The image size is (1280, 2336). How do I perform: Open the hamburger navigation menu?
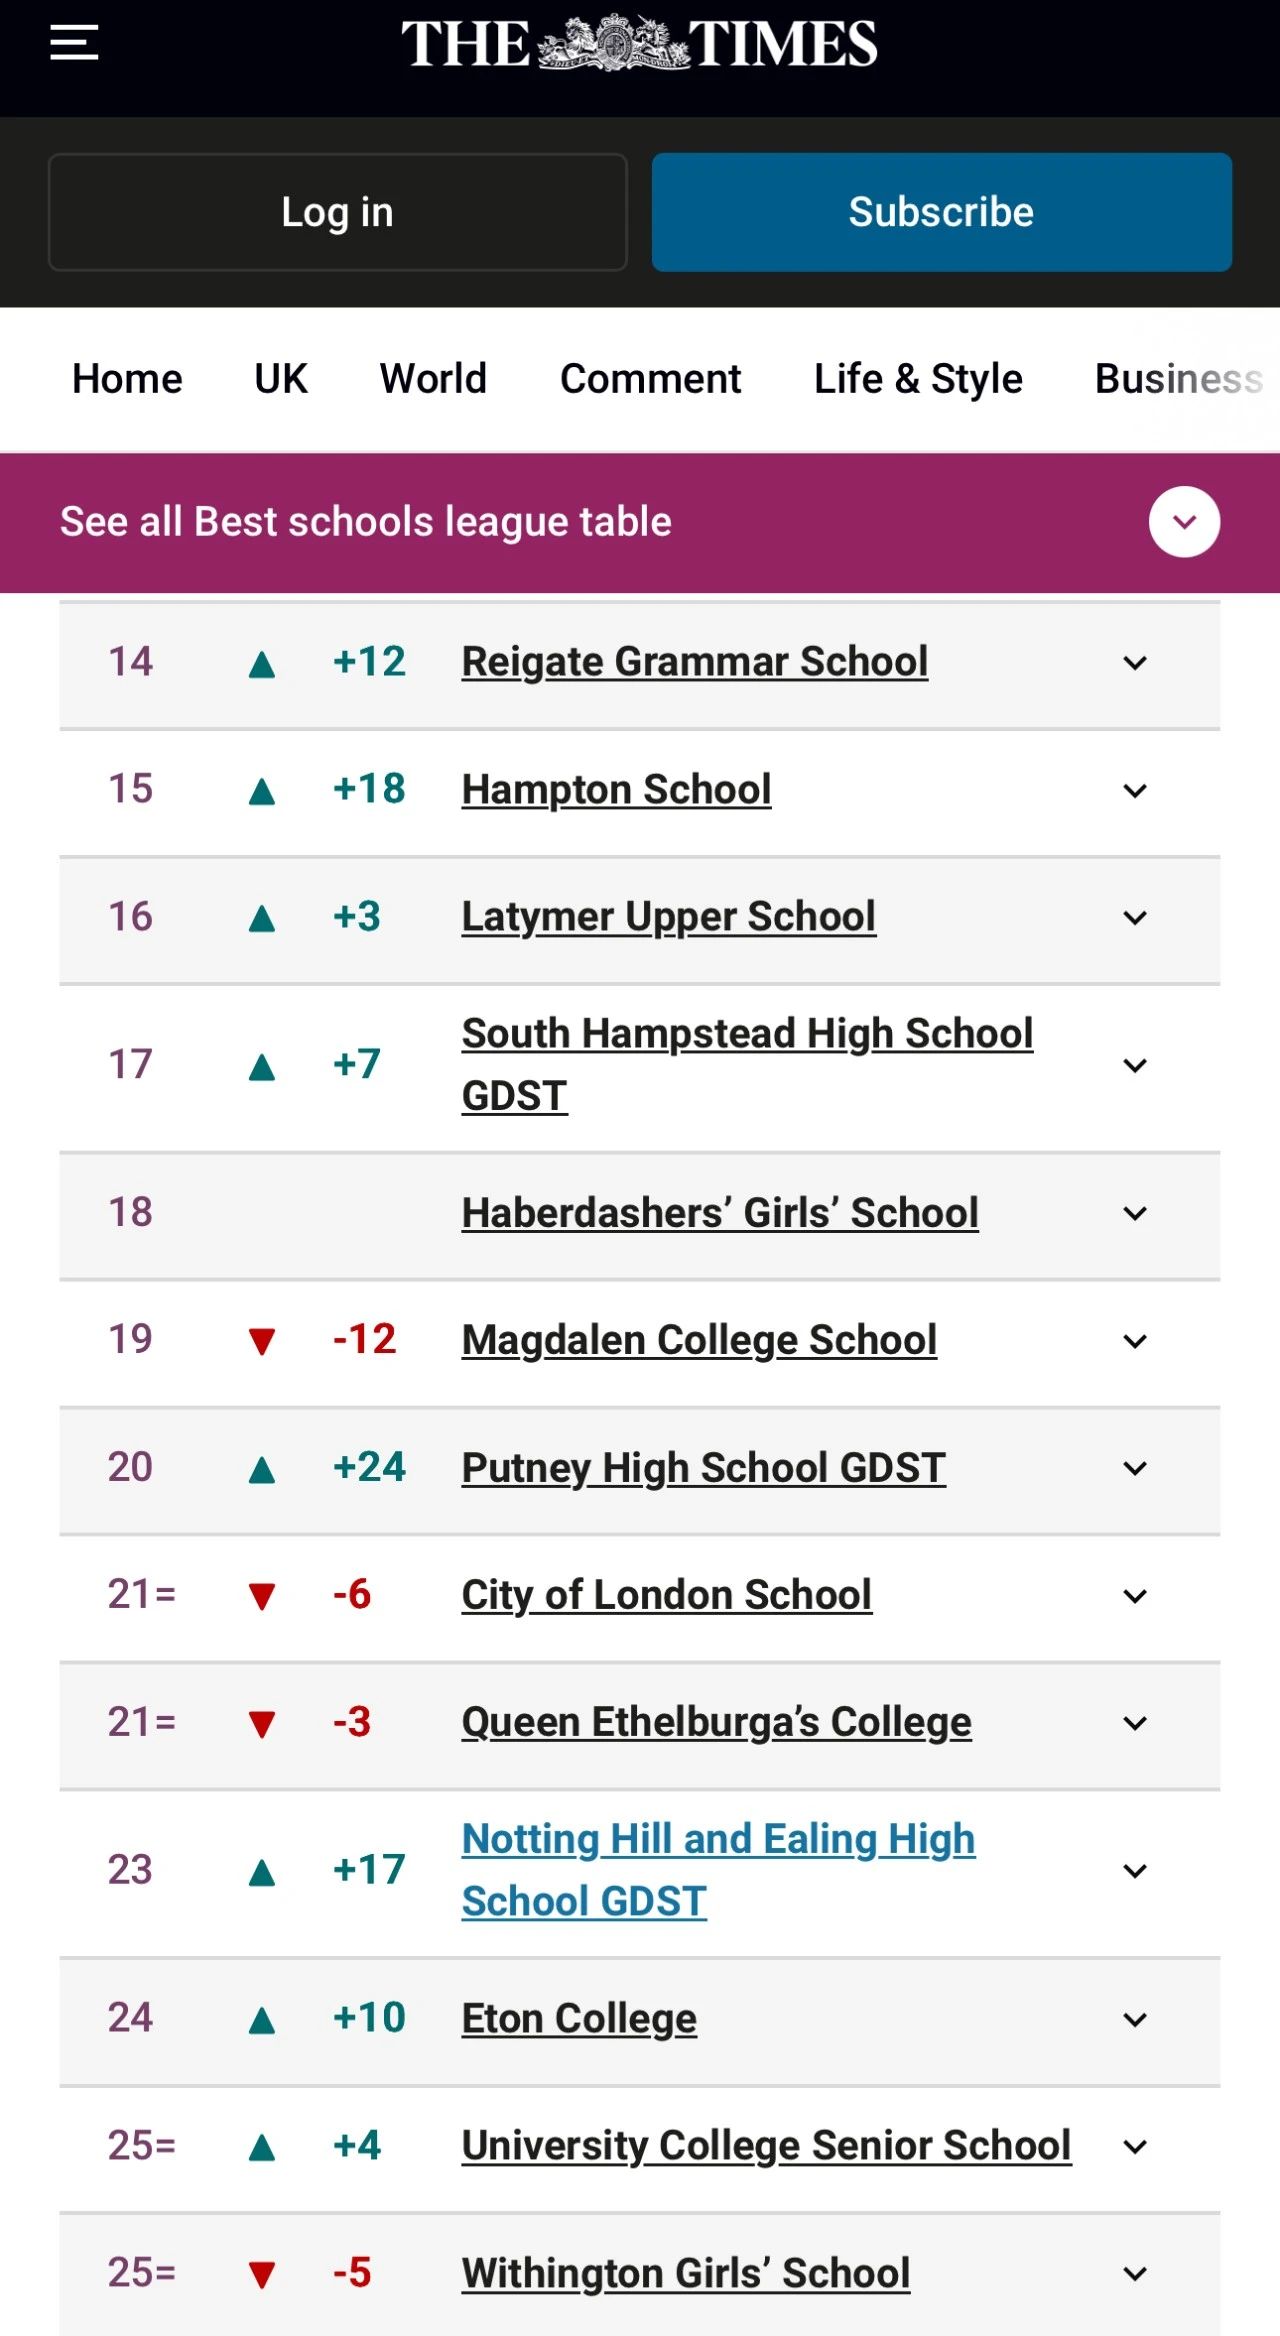point(74,43)
